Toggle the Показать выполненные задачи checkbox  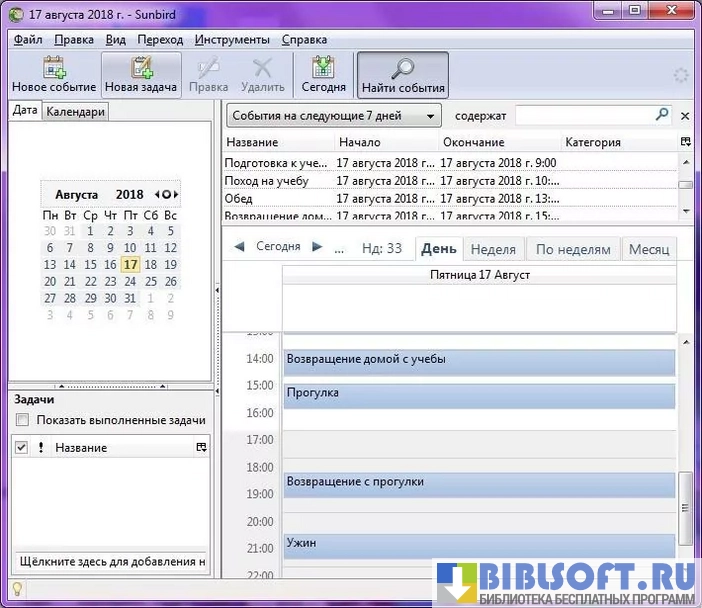[x=23, y=420]
